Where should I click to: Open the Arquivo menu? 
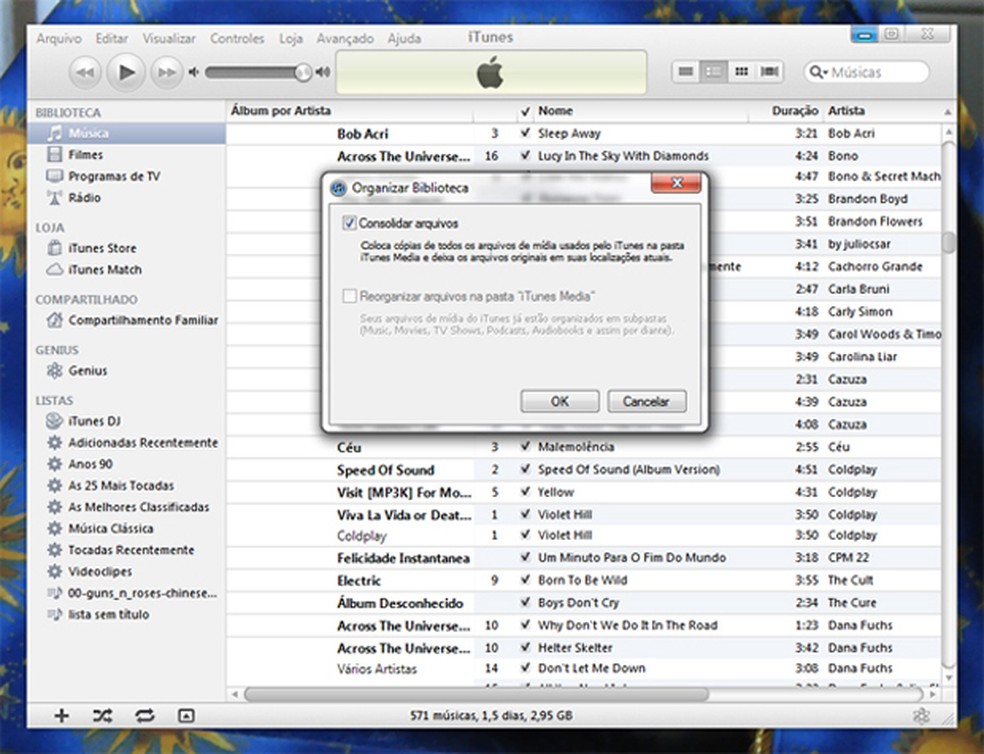tap(59, 38)
